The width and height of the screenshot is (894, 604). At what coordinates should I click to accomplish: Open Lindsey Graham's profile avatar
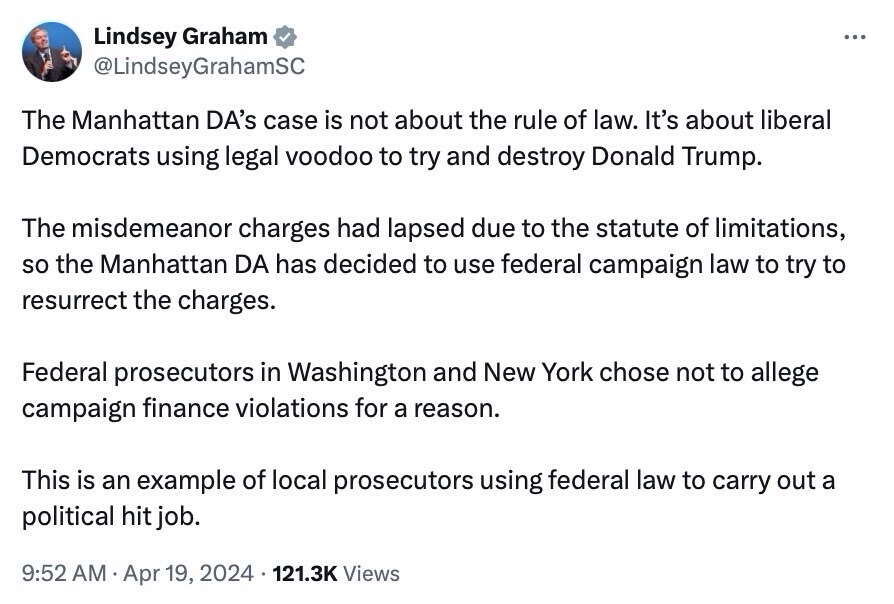click(52, 52)
